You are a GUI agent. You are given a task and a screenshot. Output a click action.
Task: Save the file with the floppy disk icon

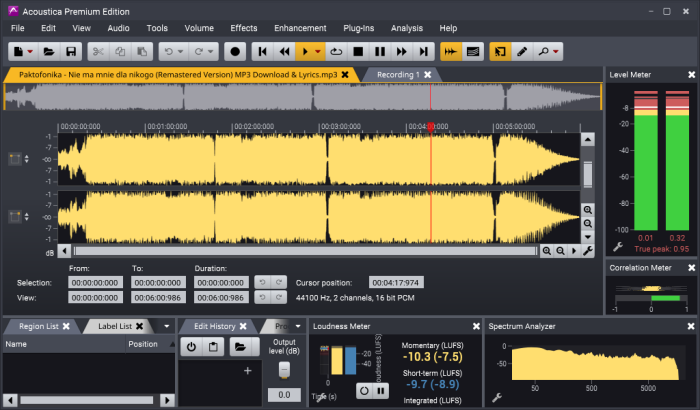(71, 52)
